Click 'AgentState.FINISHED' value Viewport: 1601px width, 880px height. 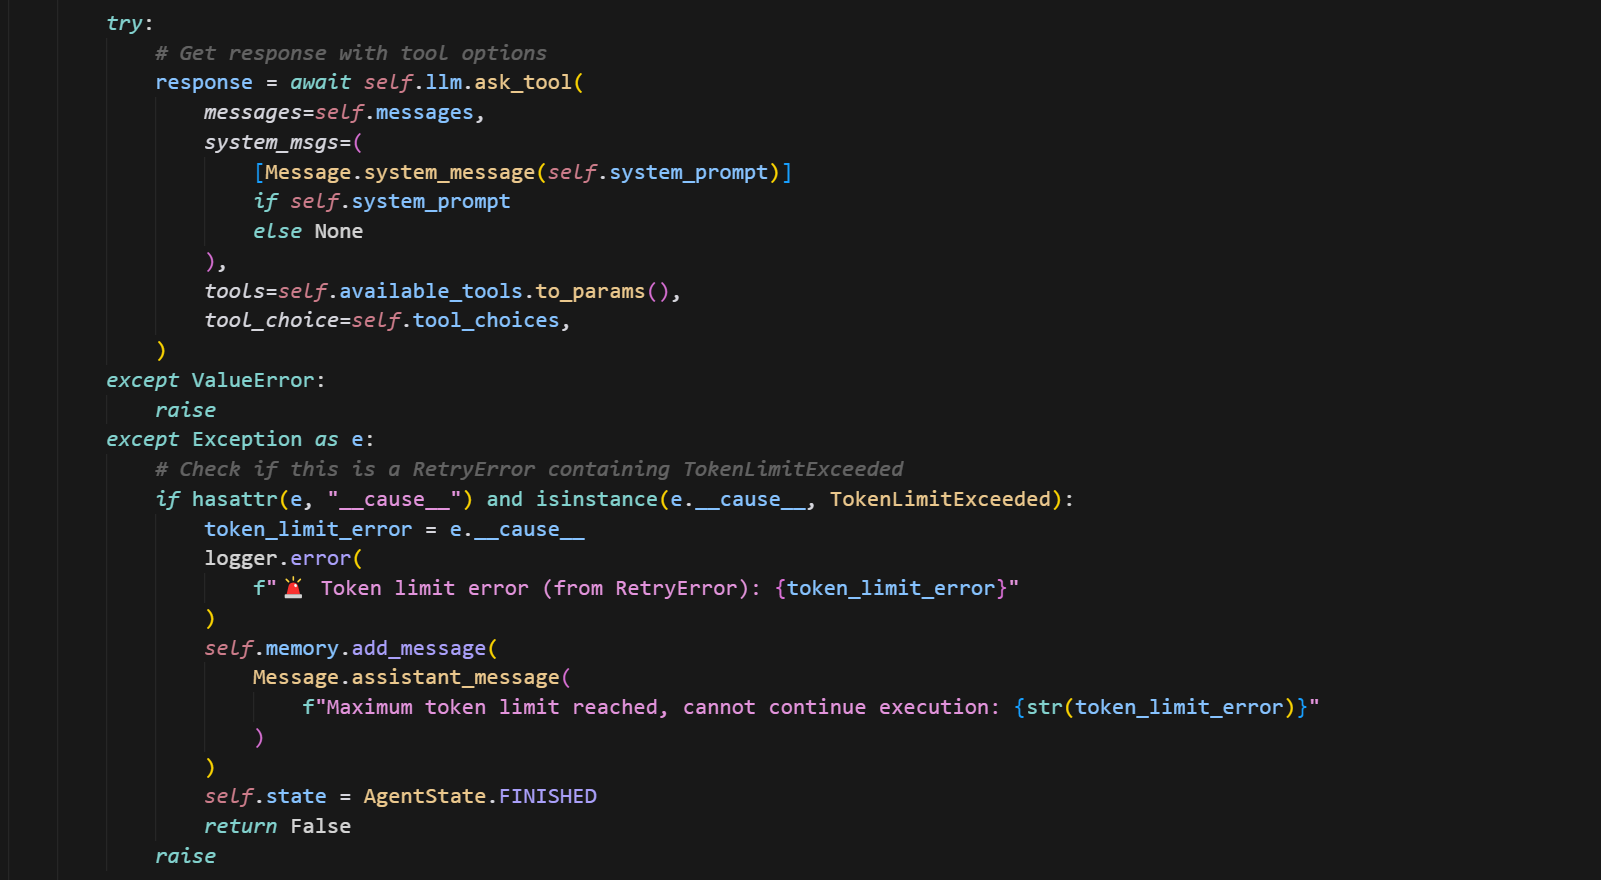click(x=480, y=796)
